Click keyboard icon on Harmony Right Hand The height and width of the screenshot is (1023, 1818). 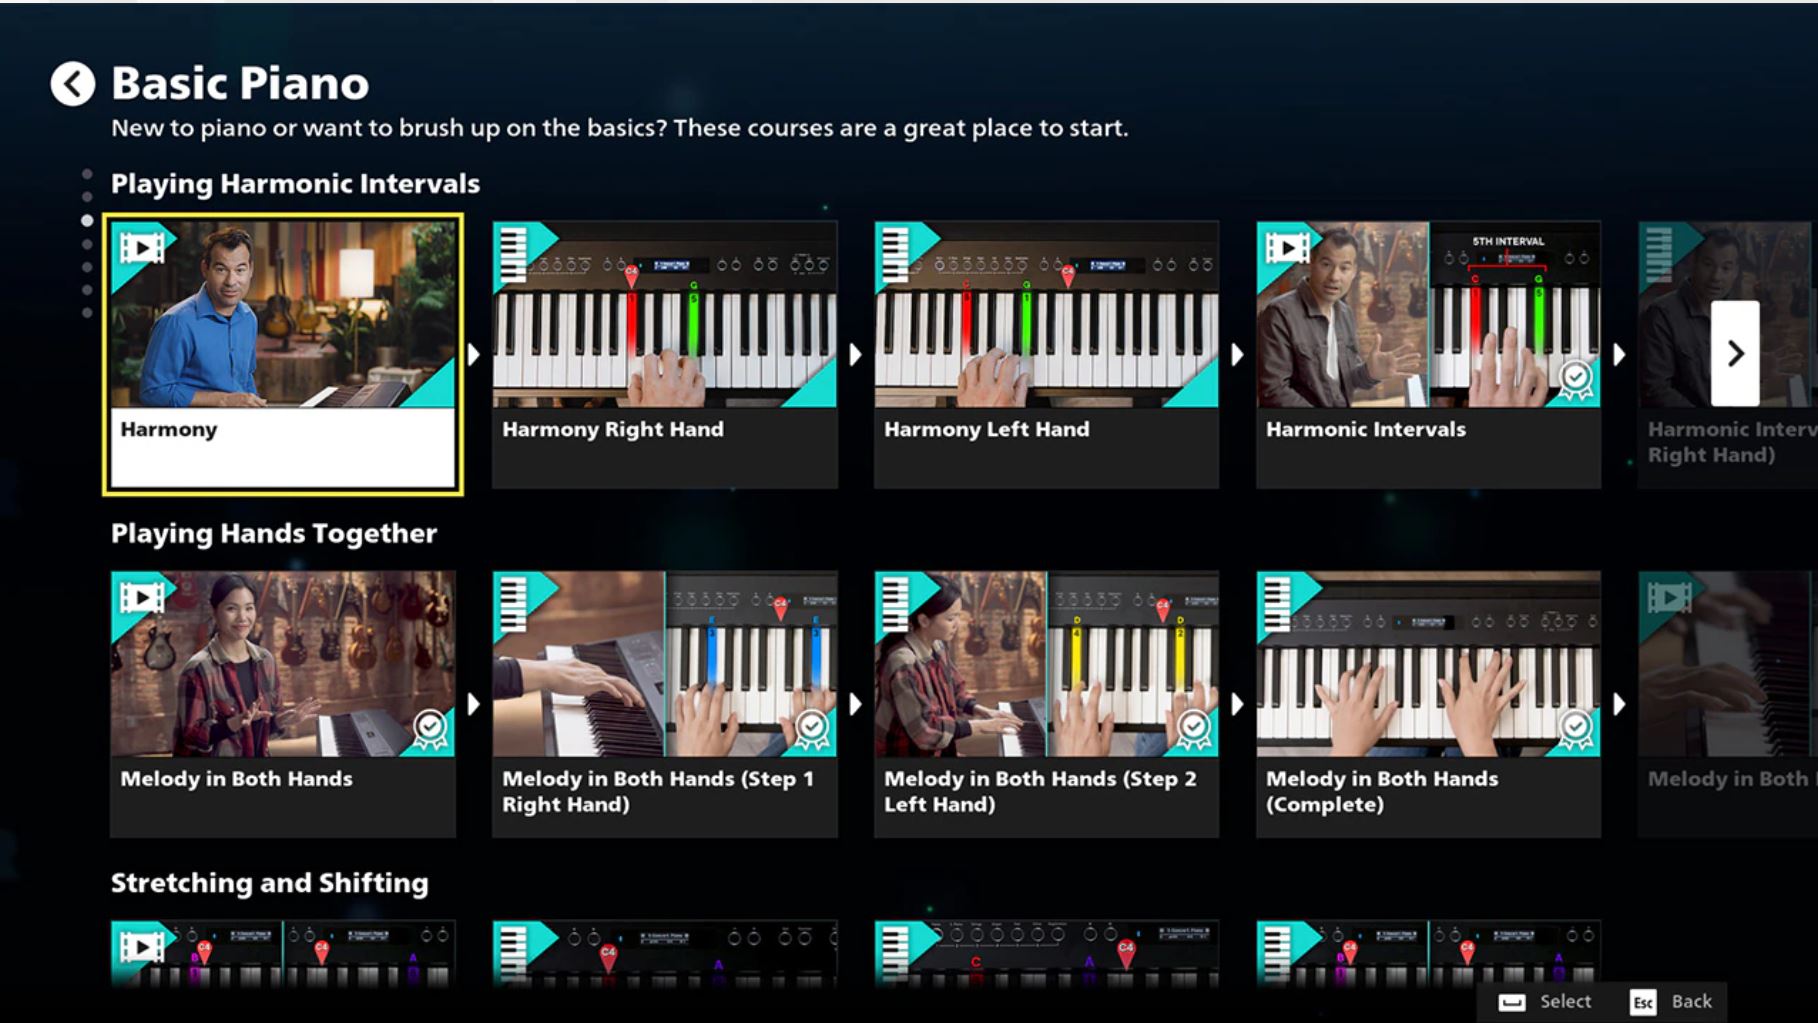pyautogui.click(x=513, y=254)
